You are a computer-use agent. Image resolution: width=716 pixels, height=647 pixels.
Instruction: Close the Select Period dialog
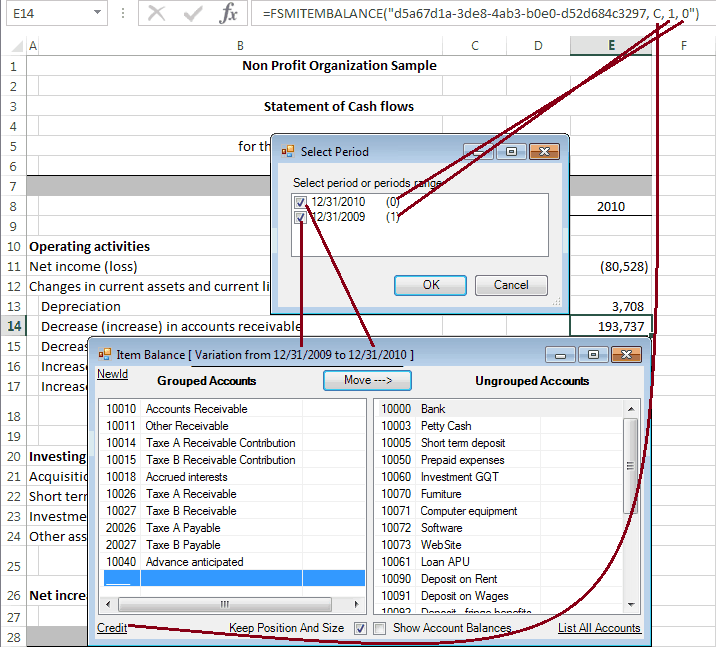544,152
